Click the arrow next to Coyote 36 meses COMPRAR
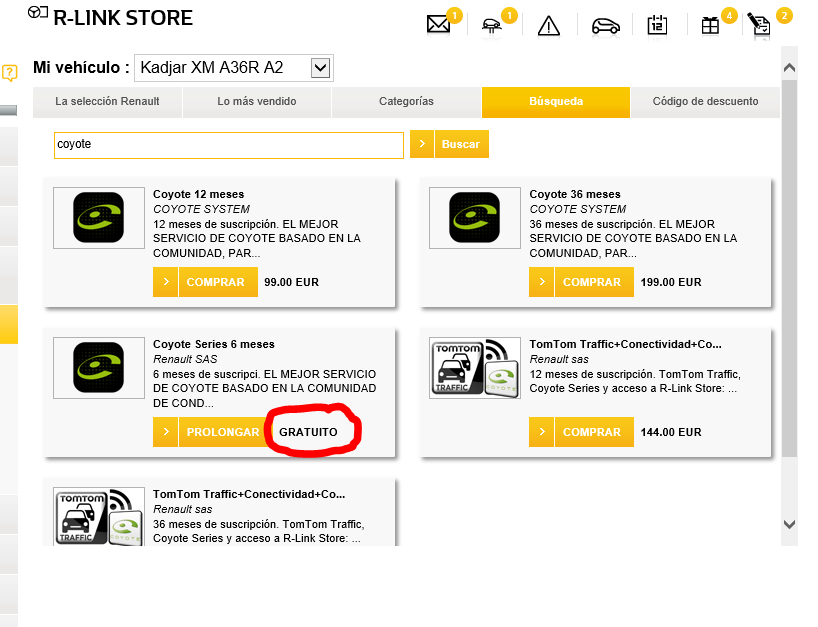 pos(542,282)
